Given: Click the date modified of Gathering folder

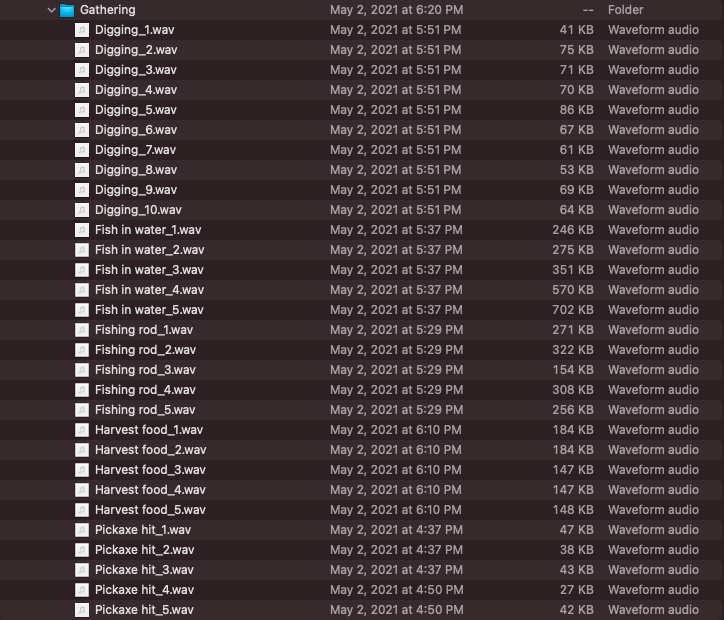Looking at the screenshot, I should [396, 10].
